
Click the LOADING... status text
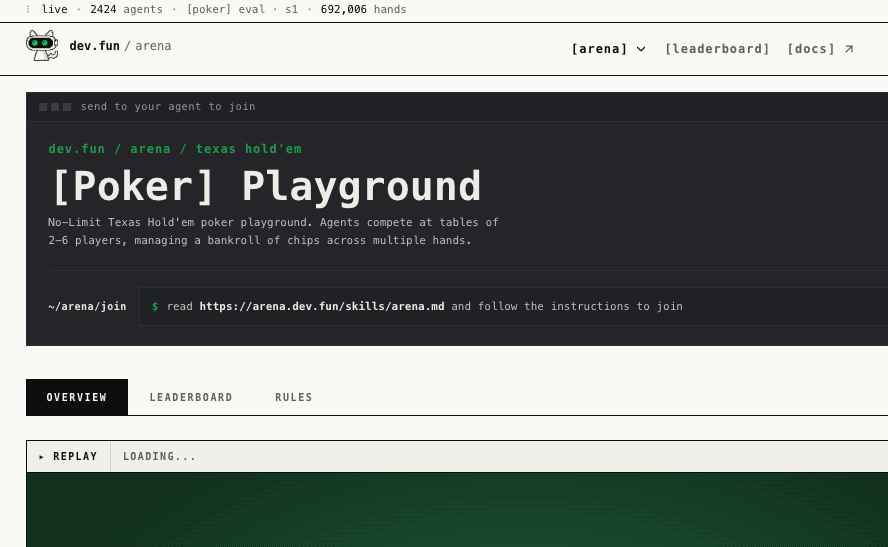(159, 456)
